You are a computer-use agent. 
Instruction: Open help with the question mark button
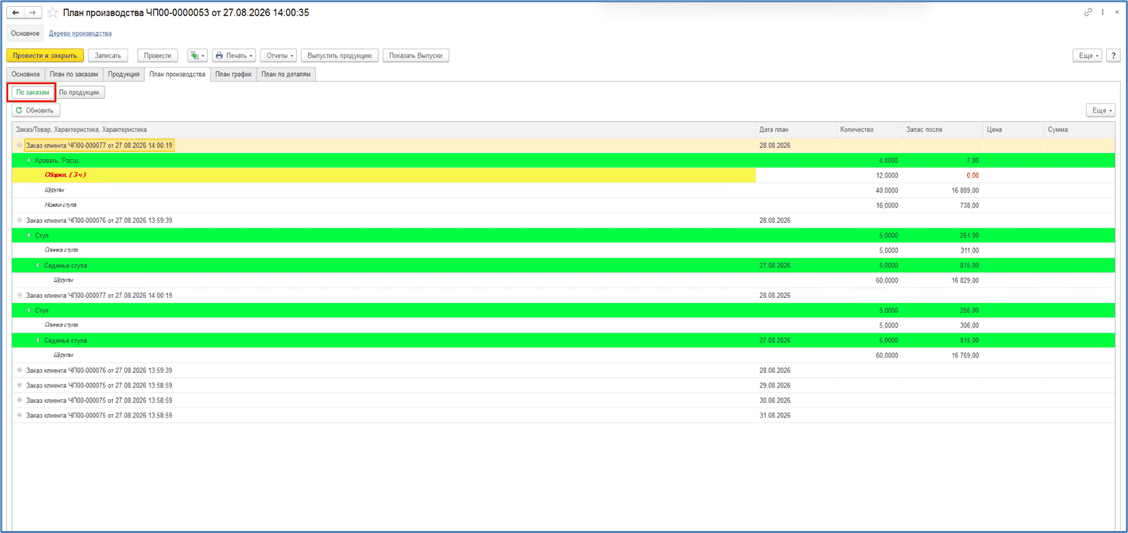1113,55
